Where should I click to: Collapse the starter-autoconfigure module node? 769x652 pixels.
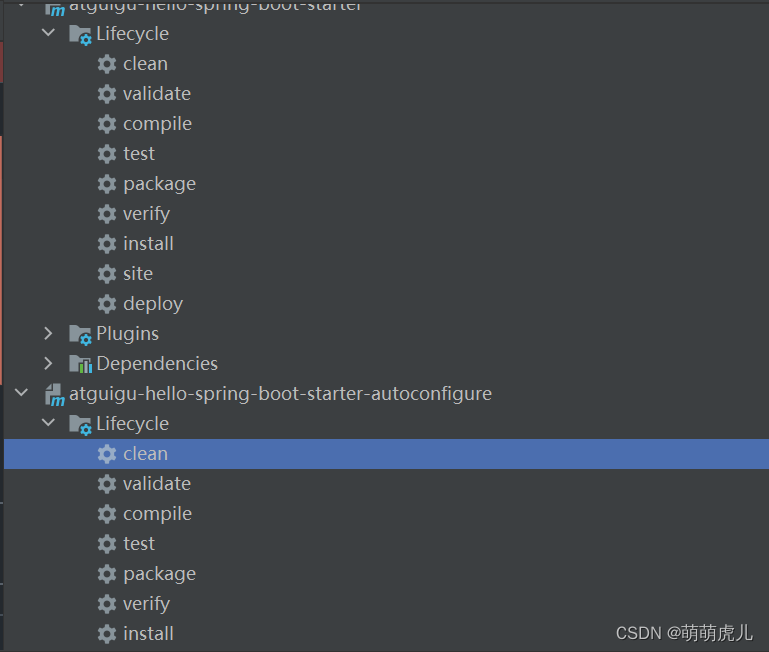point(24,394)
